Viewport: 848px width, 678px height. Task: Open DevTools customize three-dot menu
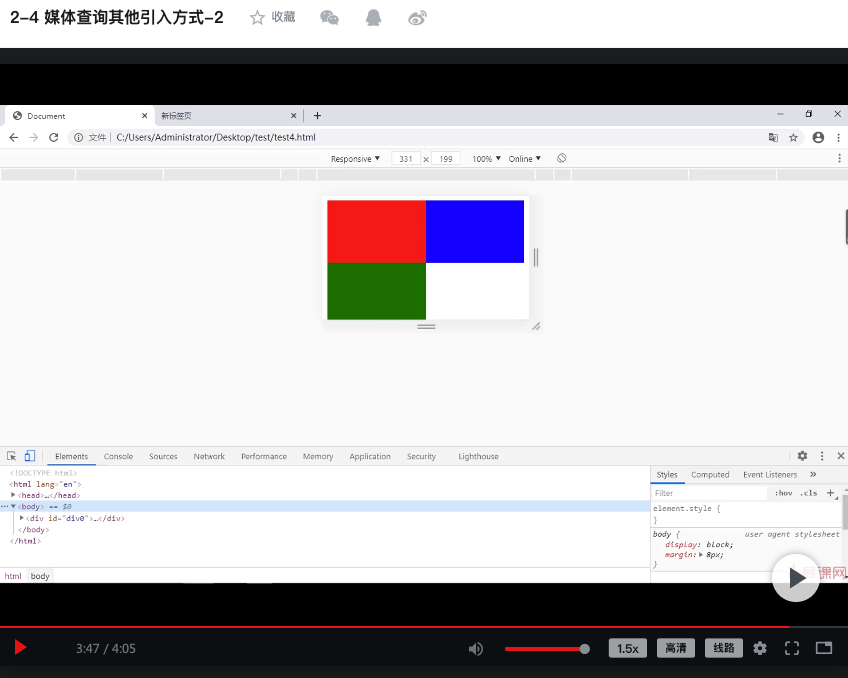822,456
